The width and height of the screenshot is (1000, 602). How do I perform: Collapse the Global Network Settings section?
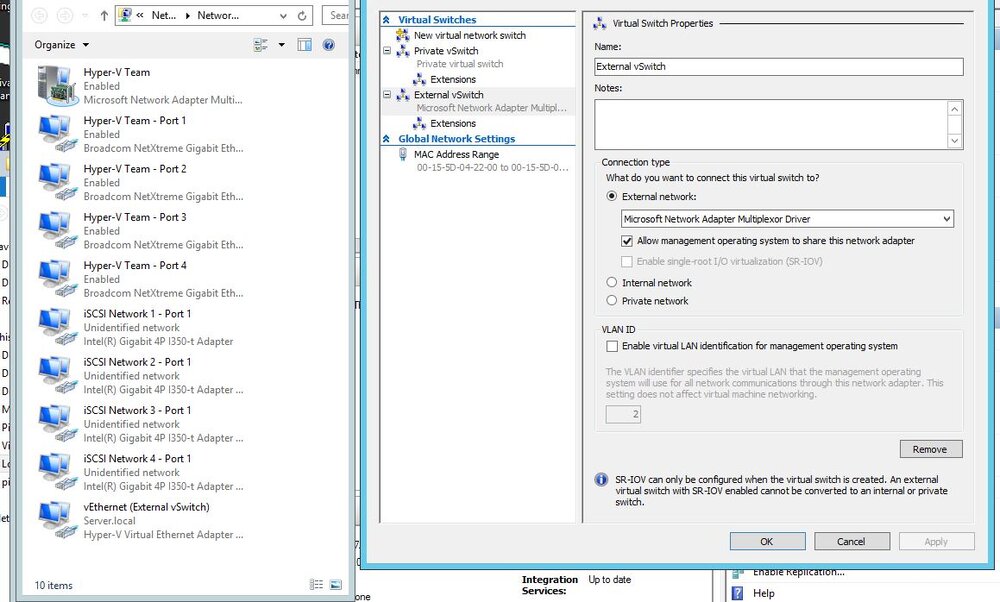click(x=386, y=138)
